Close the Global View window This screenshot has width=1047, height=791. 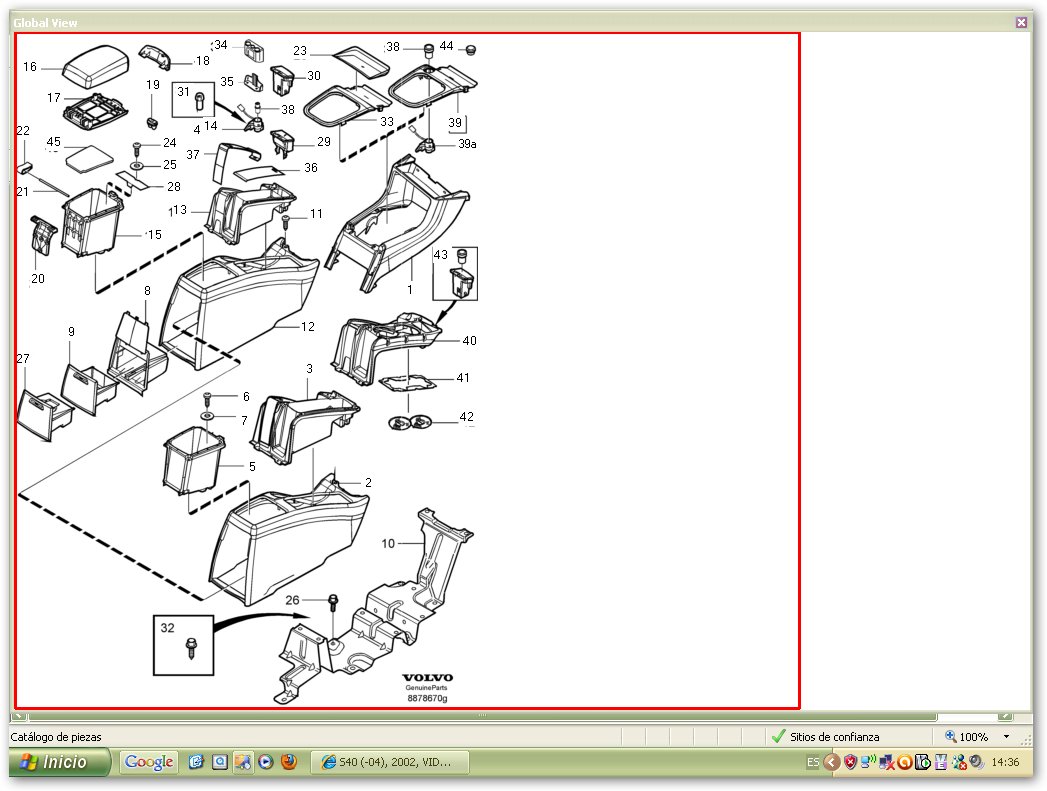(x=1021, y=22)
